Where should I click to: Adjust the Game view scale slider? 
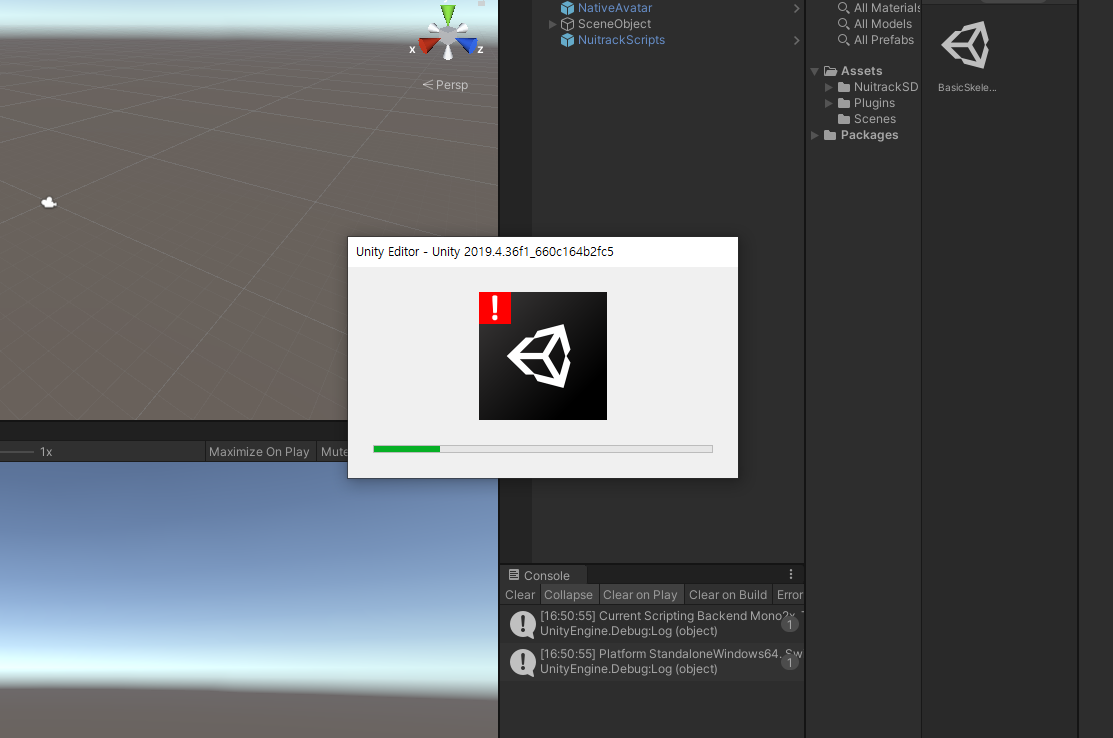(x=17, y=452)
